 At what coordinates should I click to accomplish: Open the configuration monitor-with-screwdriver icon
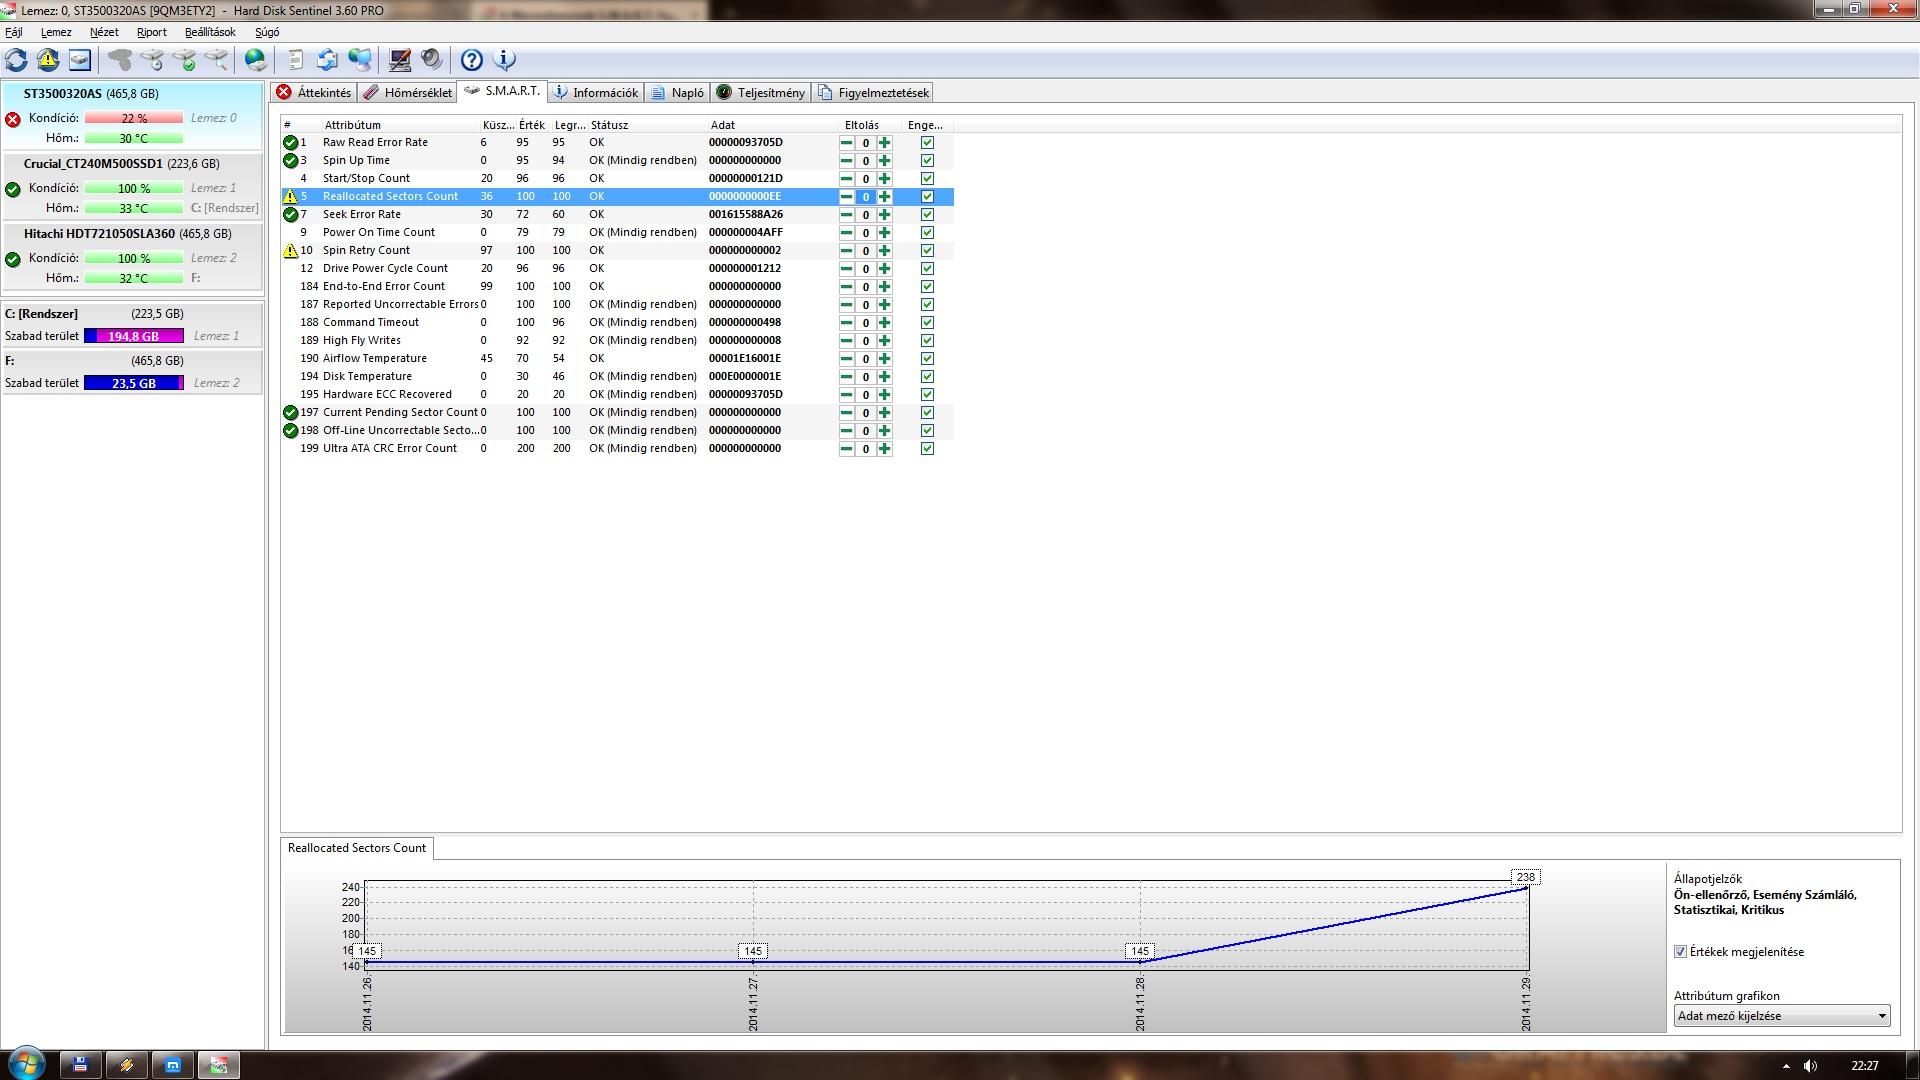tap(400, 60)
